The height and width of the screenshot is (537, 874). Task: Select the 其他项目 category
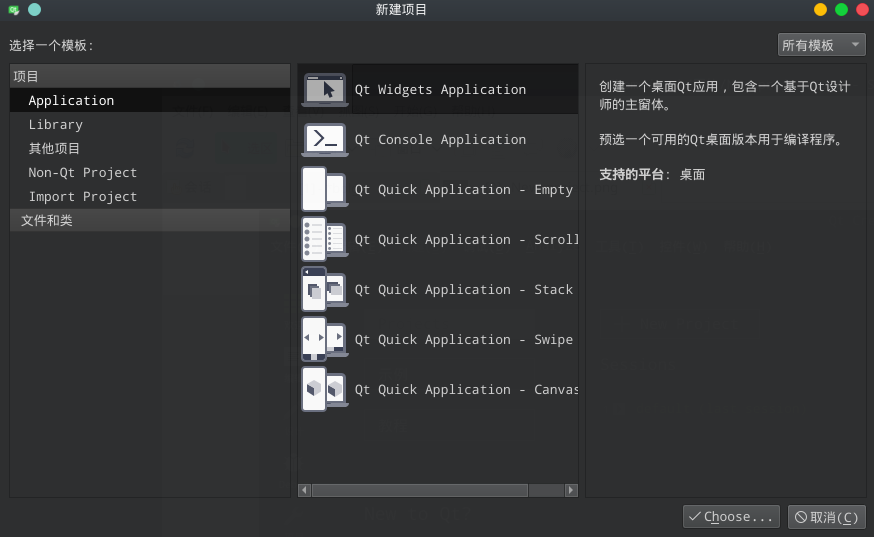pos(54,149)
